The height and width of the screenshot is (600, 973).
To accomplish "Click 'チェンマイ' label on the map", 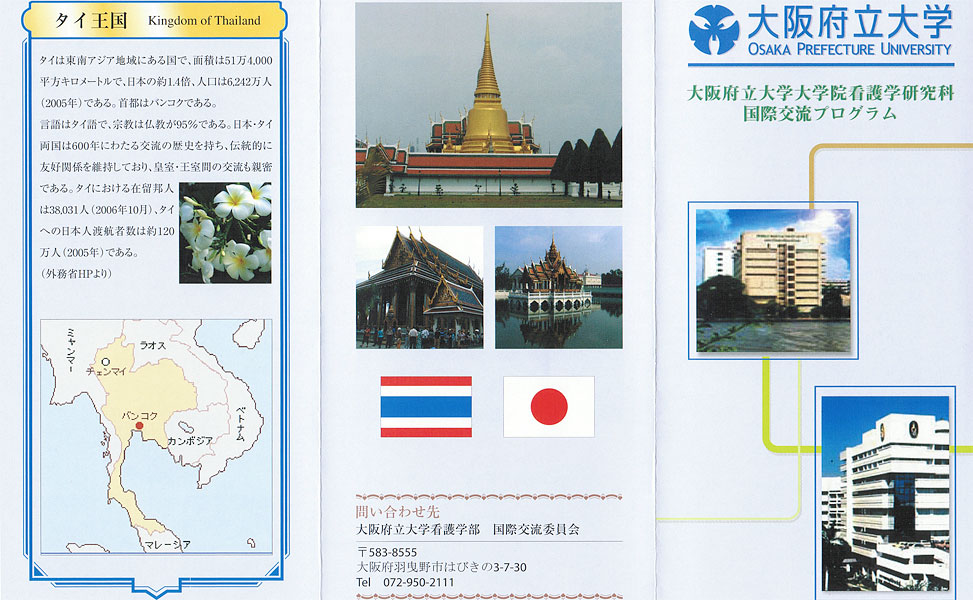I will tap(106, 371).
